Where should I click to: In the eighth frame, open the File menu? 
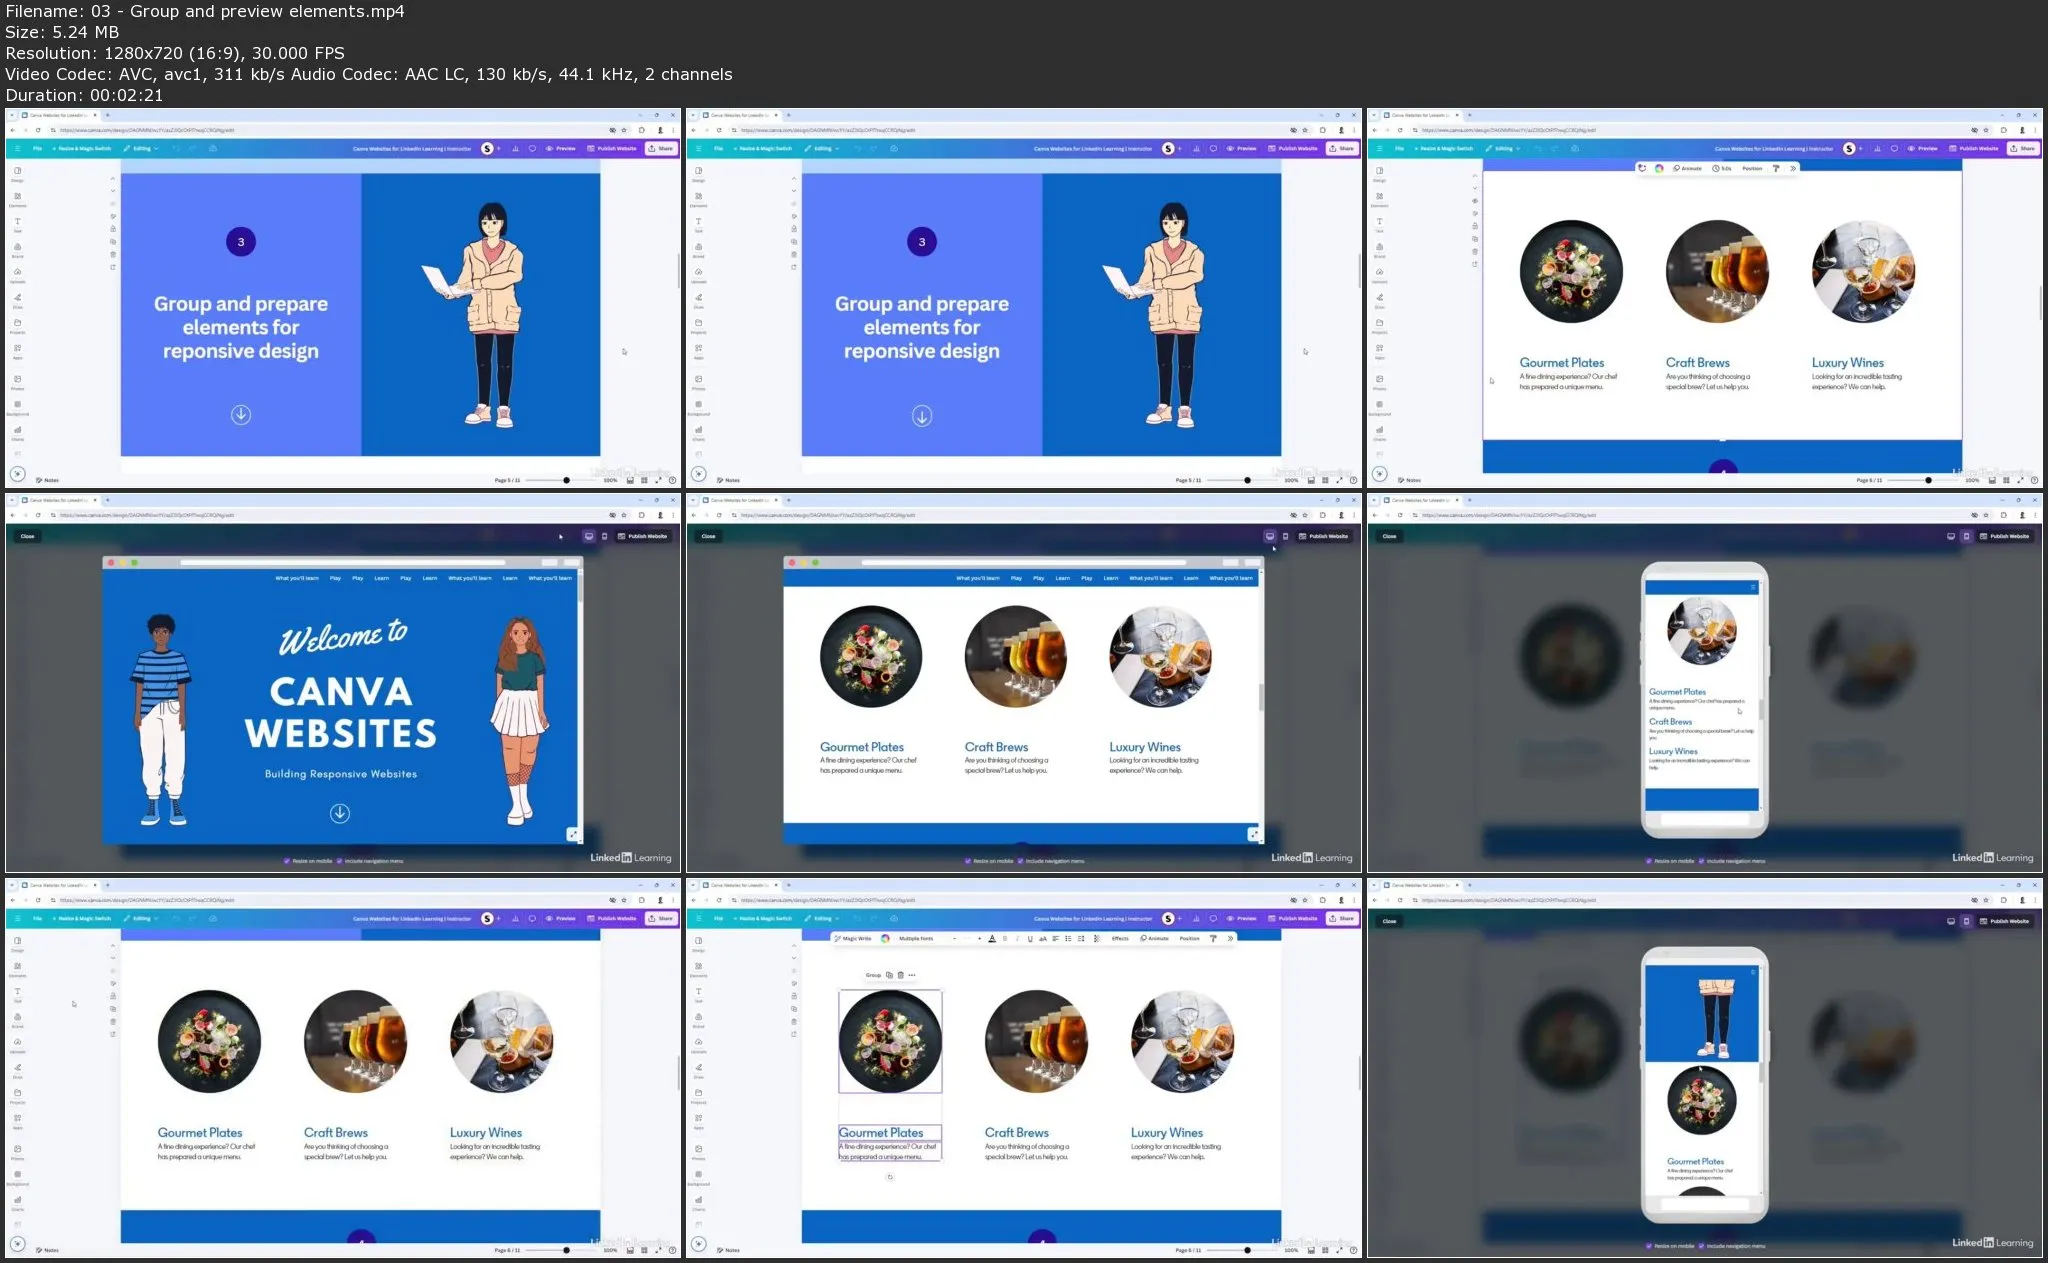718,918
